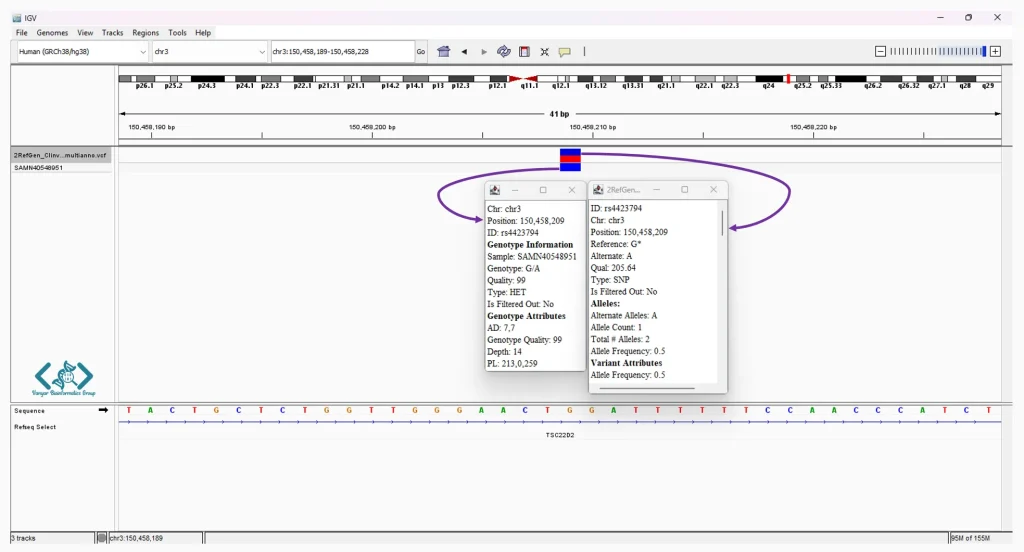Open the Genomes menu
1024x552 pixels.
(x=52, y=33)
